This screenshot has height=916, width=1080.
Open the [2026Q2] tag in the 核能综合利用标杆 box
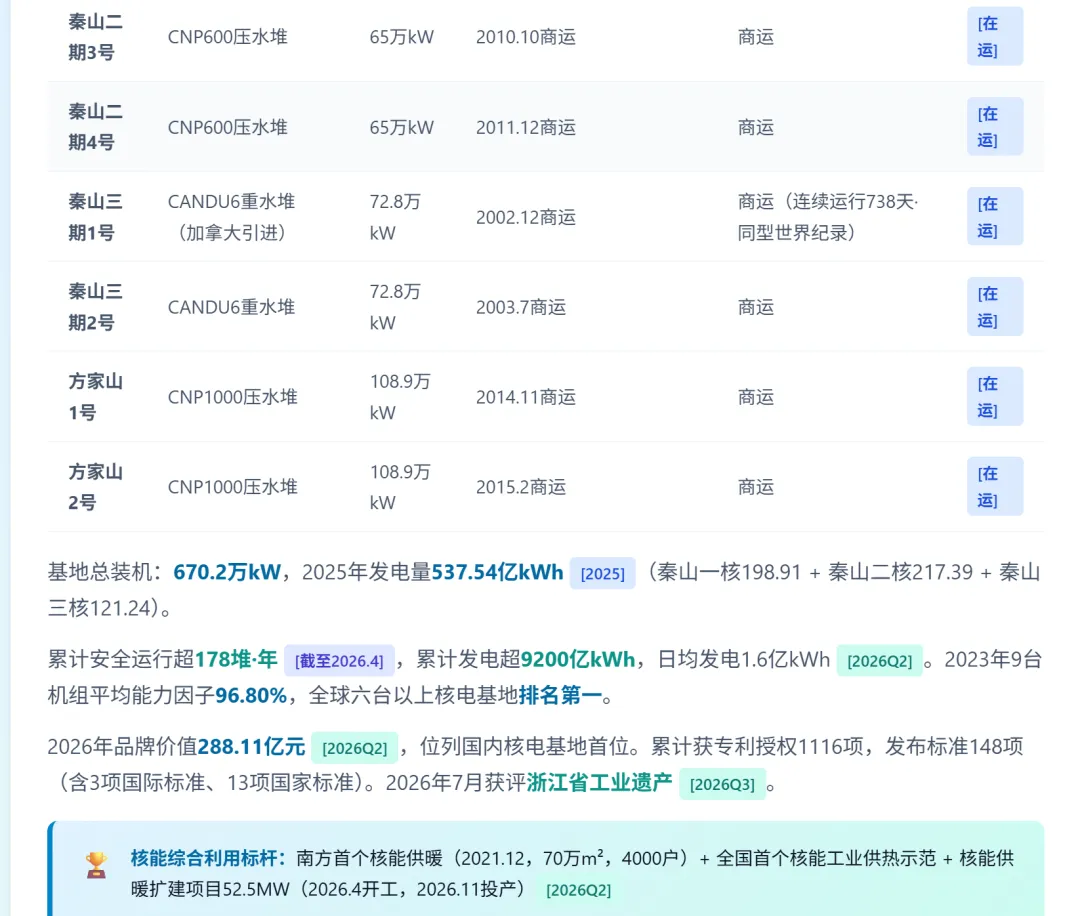[x=579, y=891]
